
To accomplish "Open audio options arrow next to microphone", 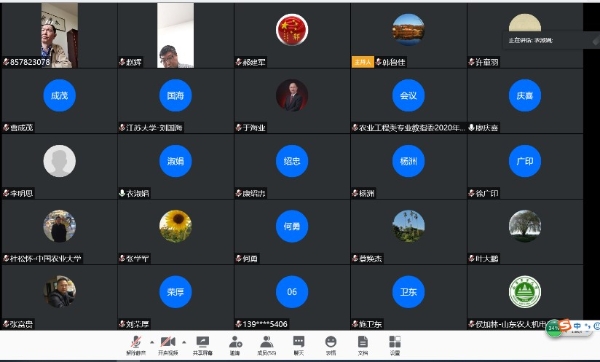I will (x=152, y=342).
